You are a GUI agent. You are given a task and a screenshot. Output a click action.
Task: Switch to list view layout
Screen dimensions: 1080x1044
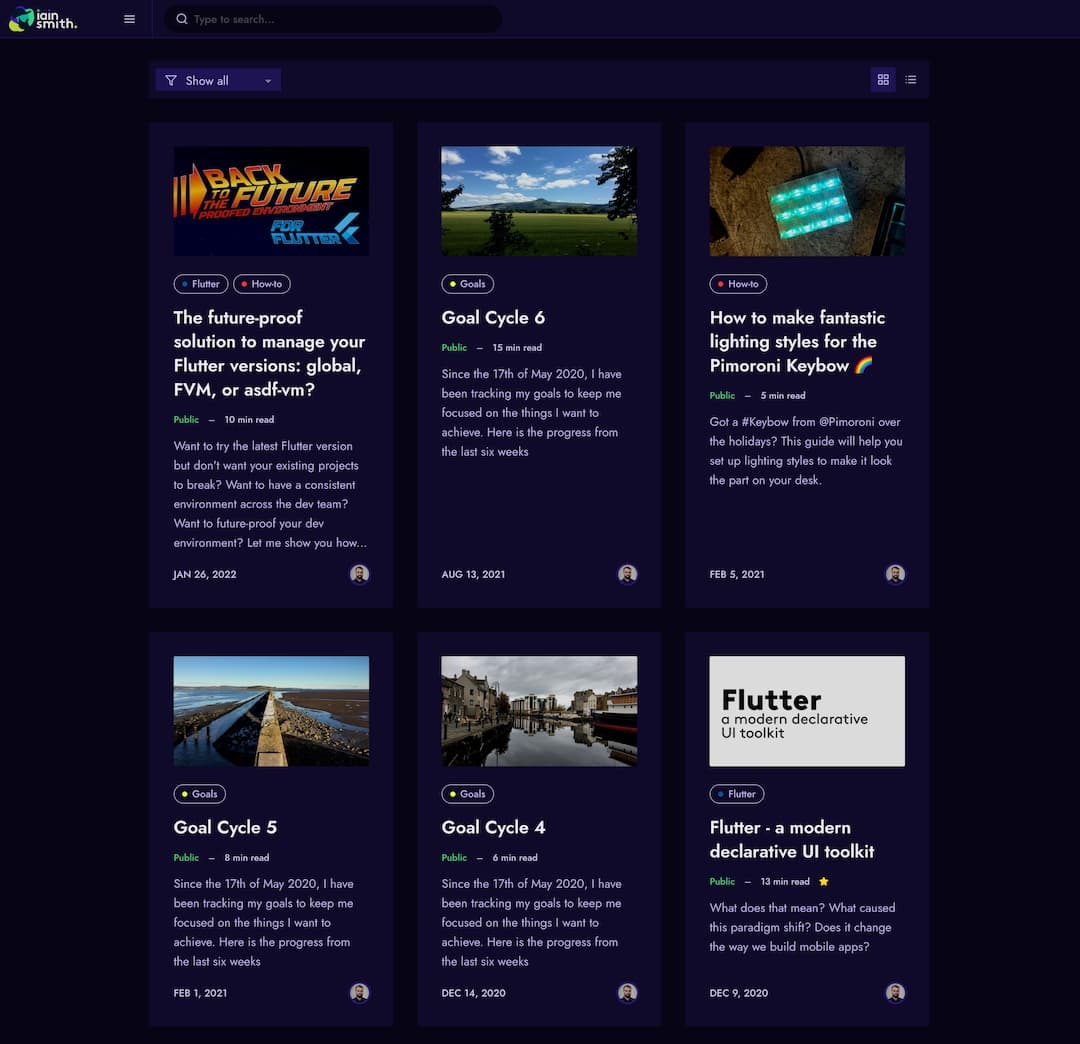911,79
